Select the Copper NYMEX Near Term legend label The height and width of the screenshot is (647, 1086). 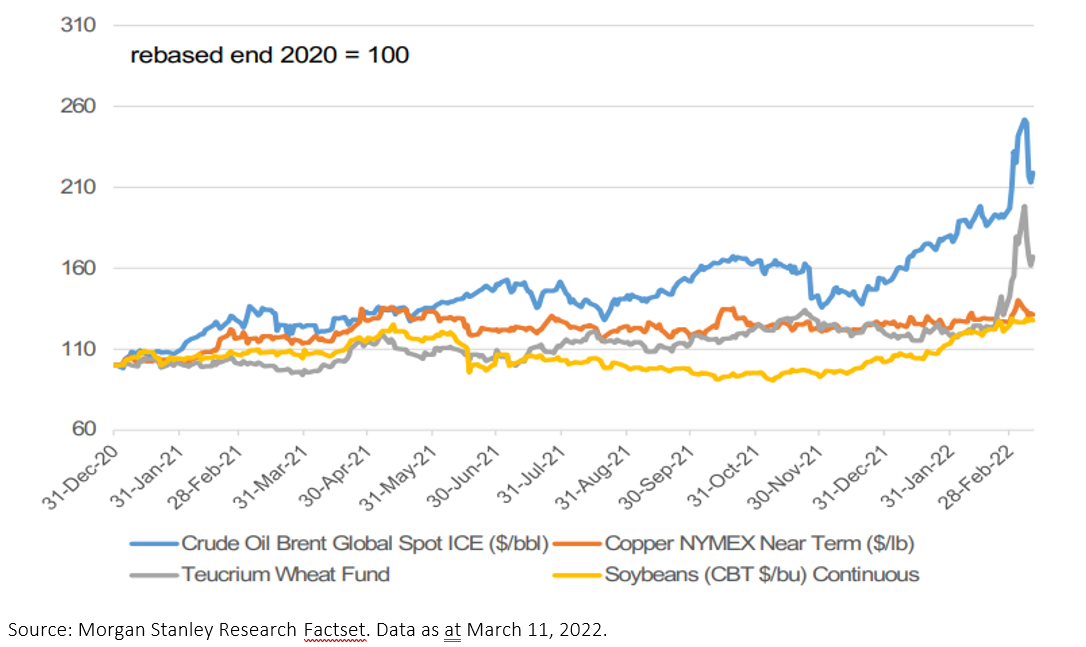point(760,544)
